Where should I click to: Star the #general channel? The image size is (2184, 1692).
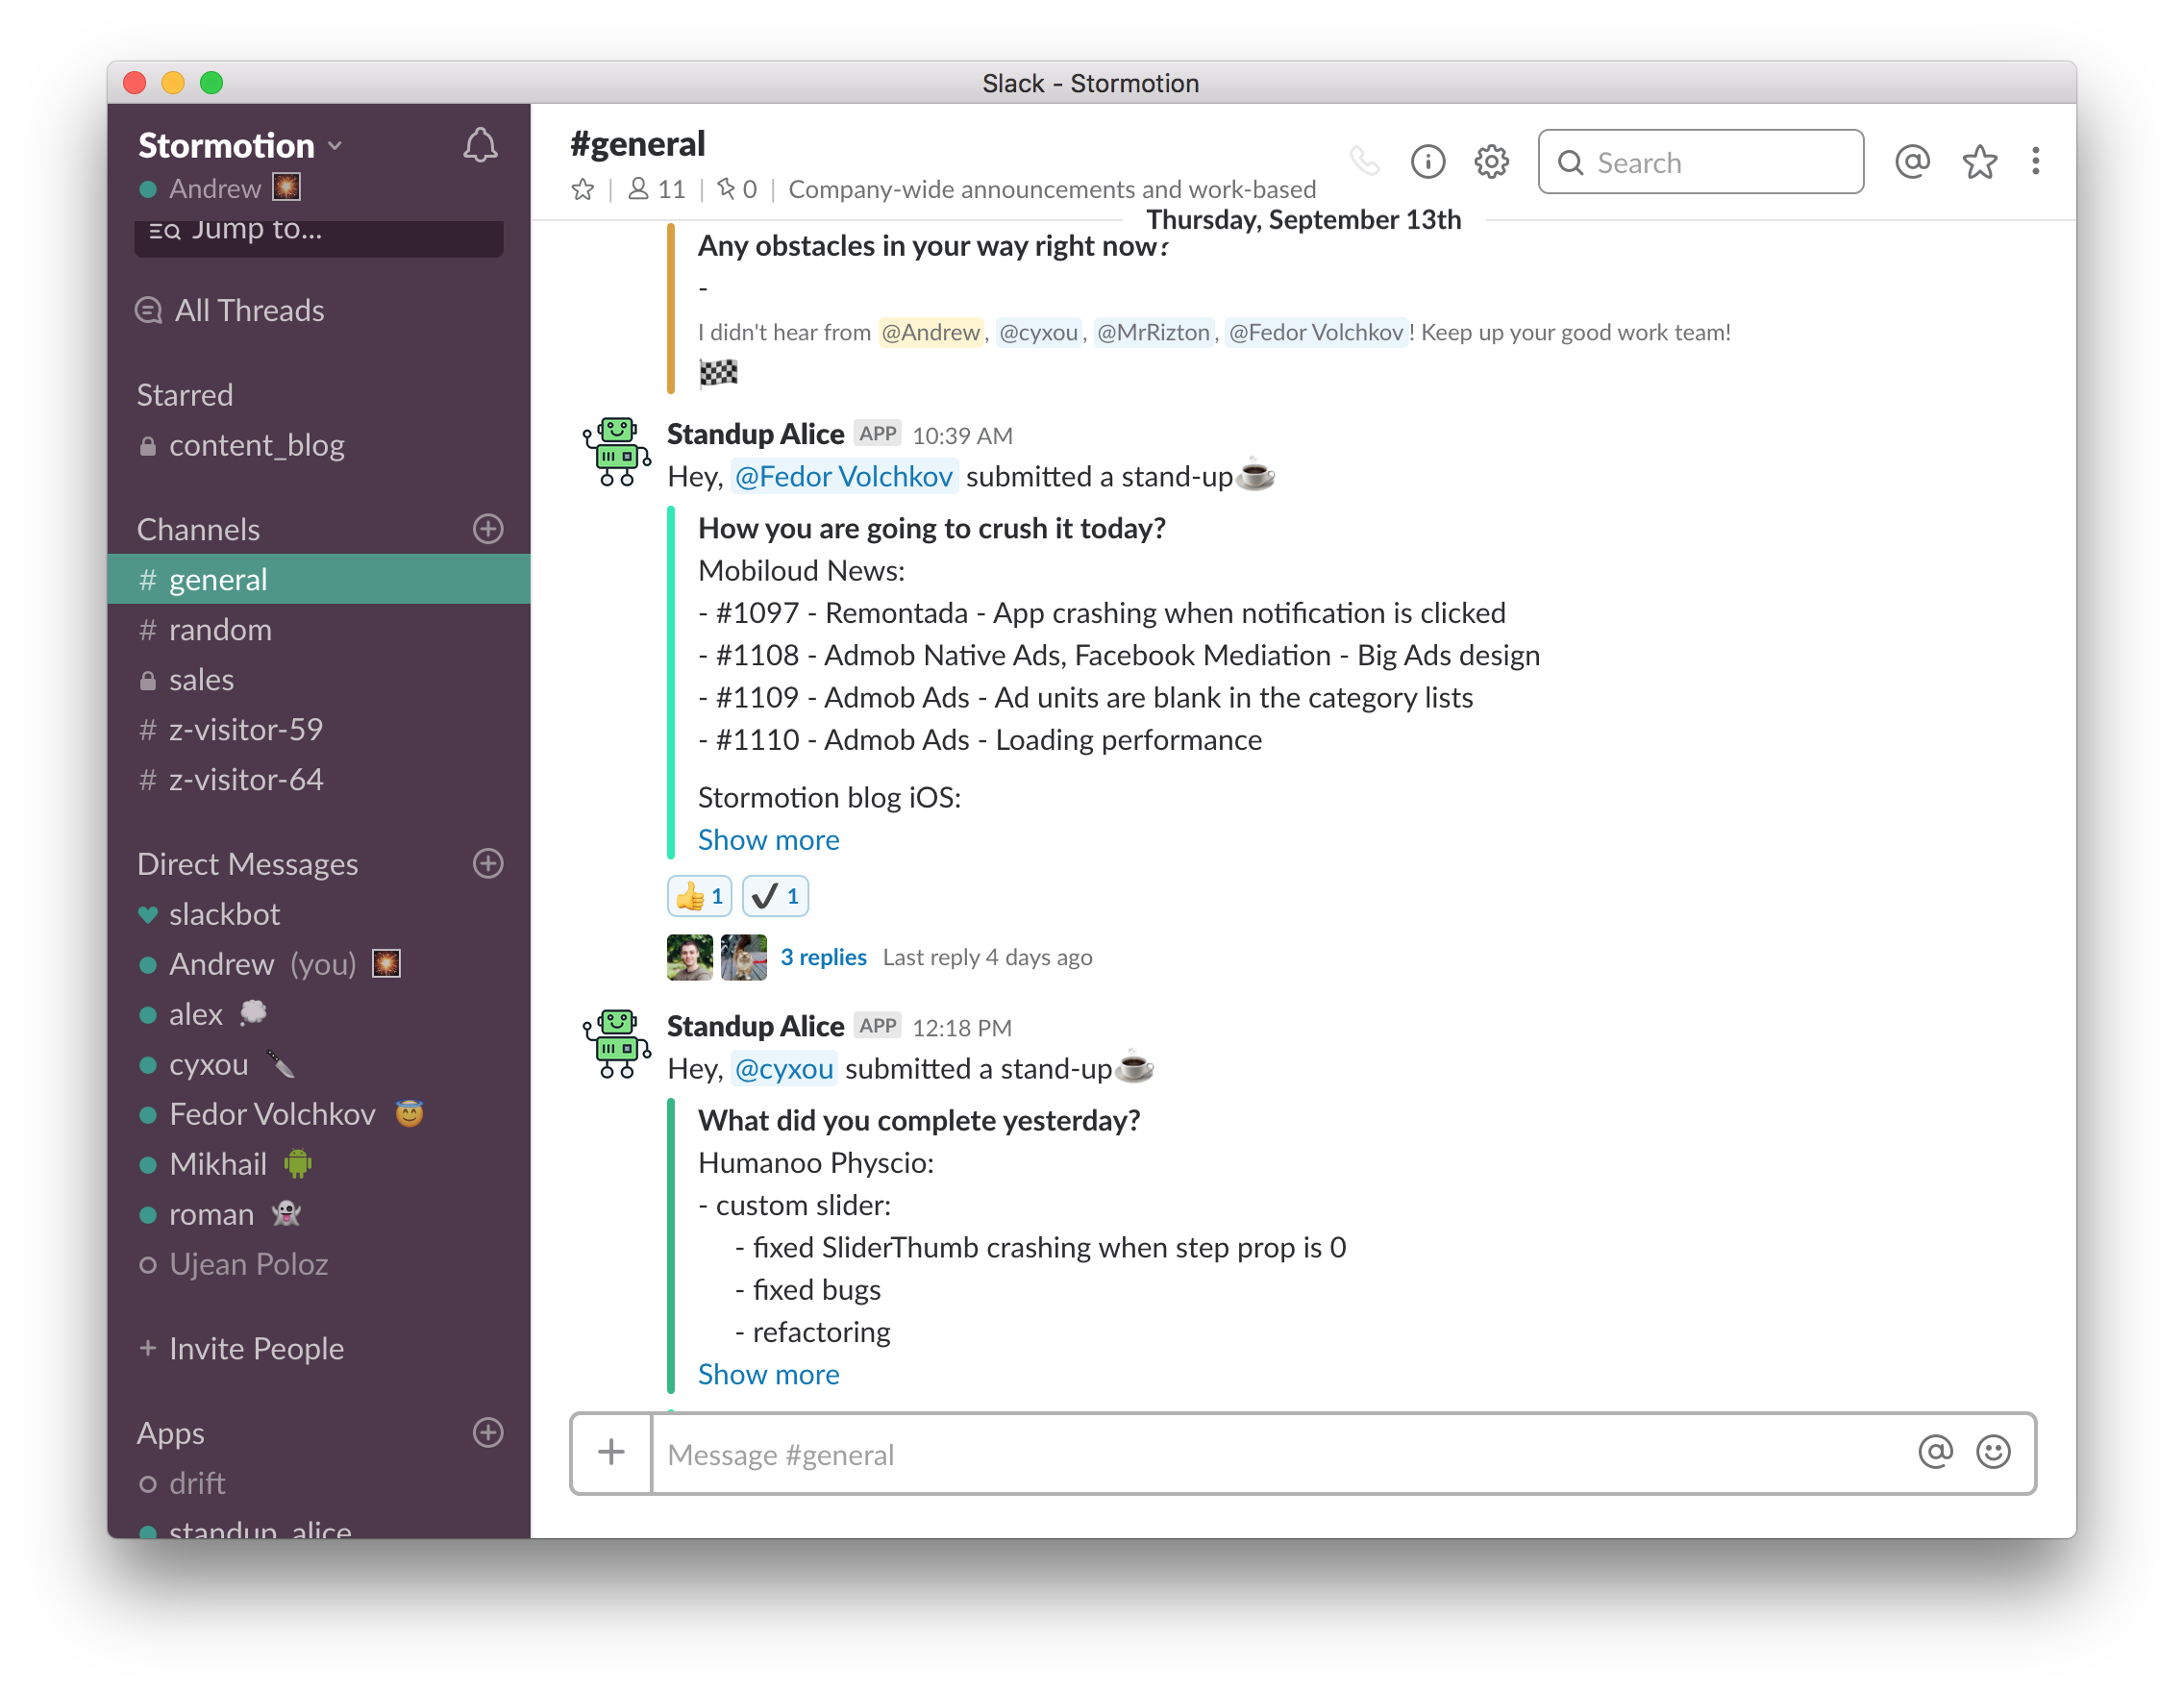[x=583, y=189]
